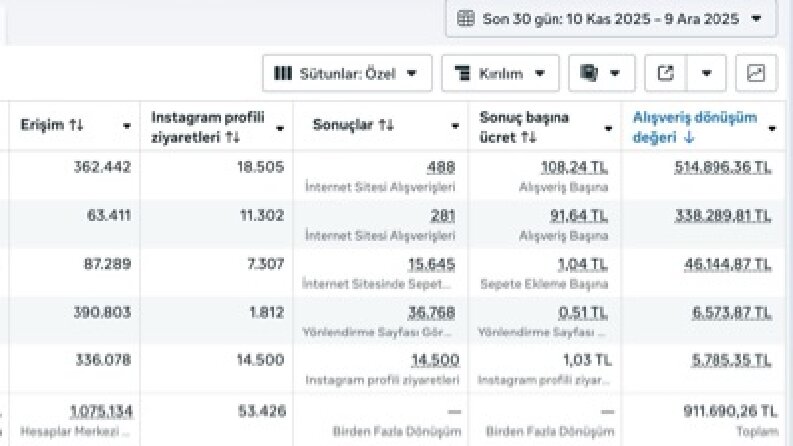Screen dimensions: 793x446
Task: Select the 362.442 reach cell
Action: [102, 167]
